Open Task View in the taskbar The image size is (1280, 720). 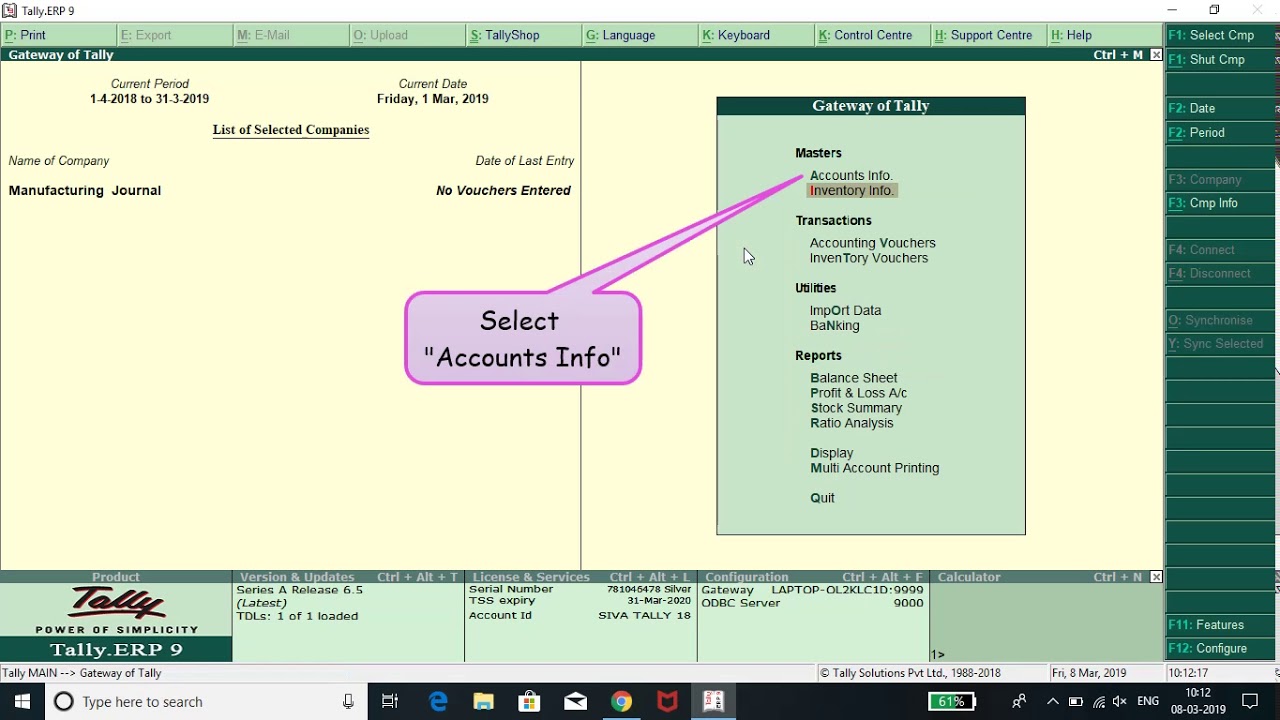click(x=390, y=701)
